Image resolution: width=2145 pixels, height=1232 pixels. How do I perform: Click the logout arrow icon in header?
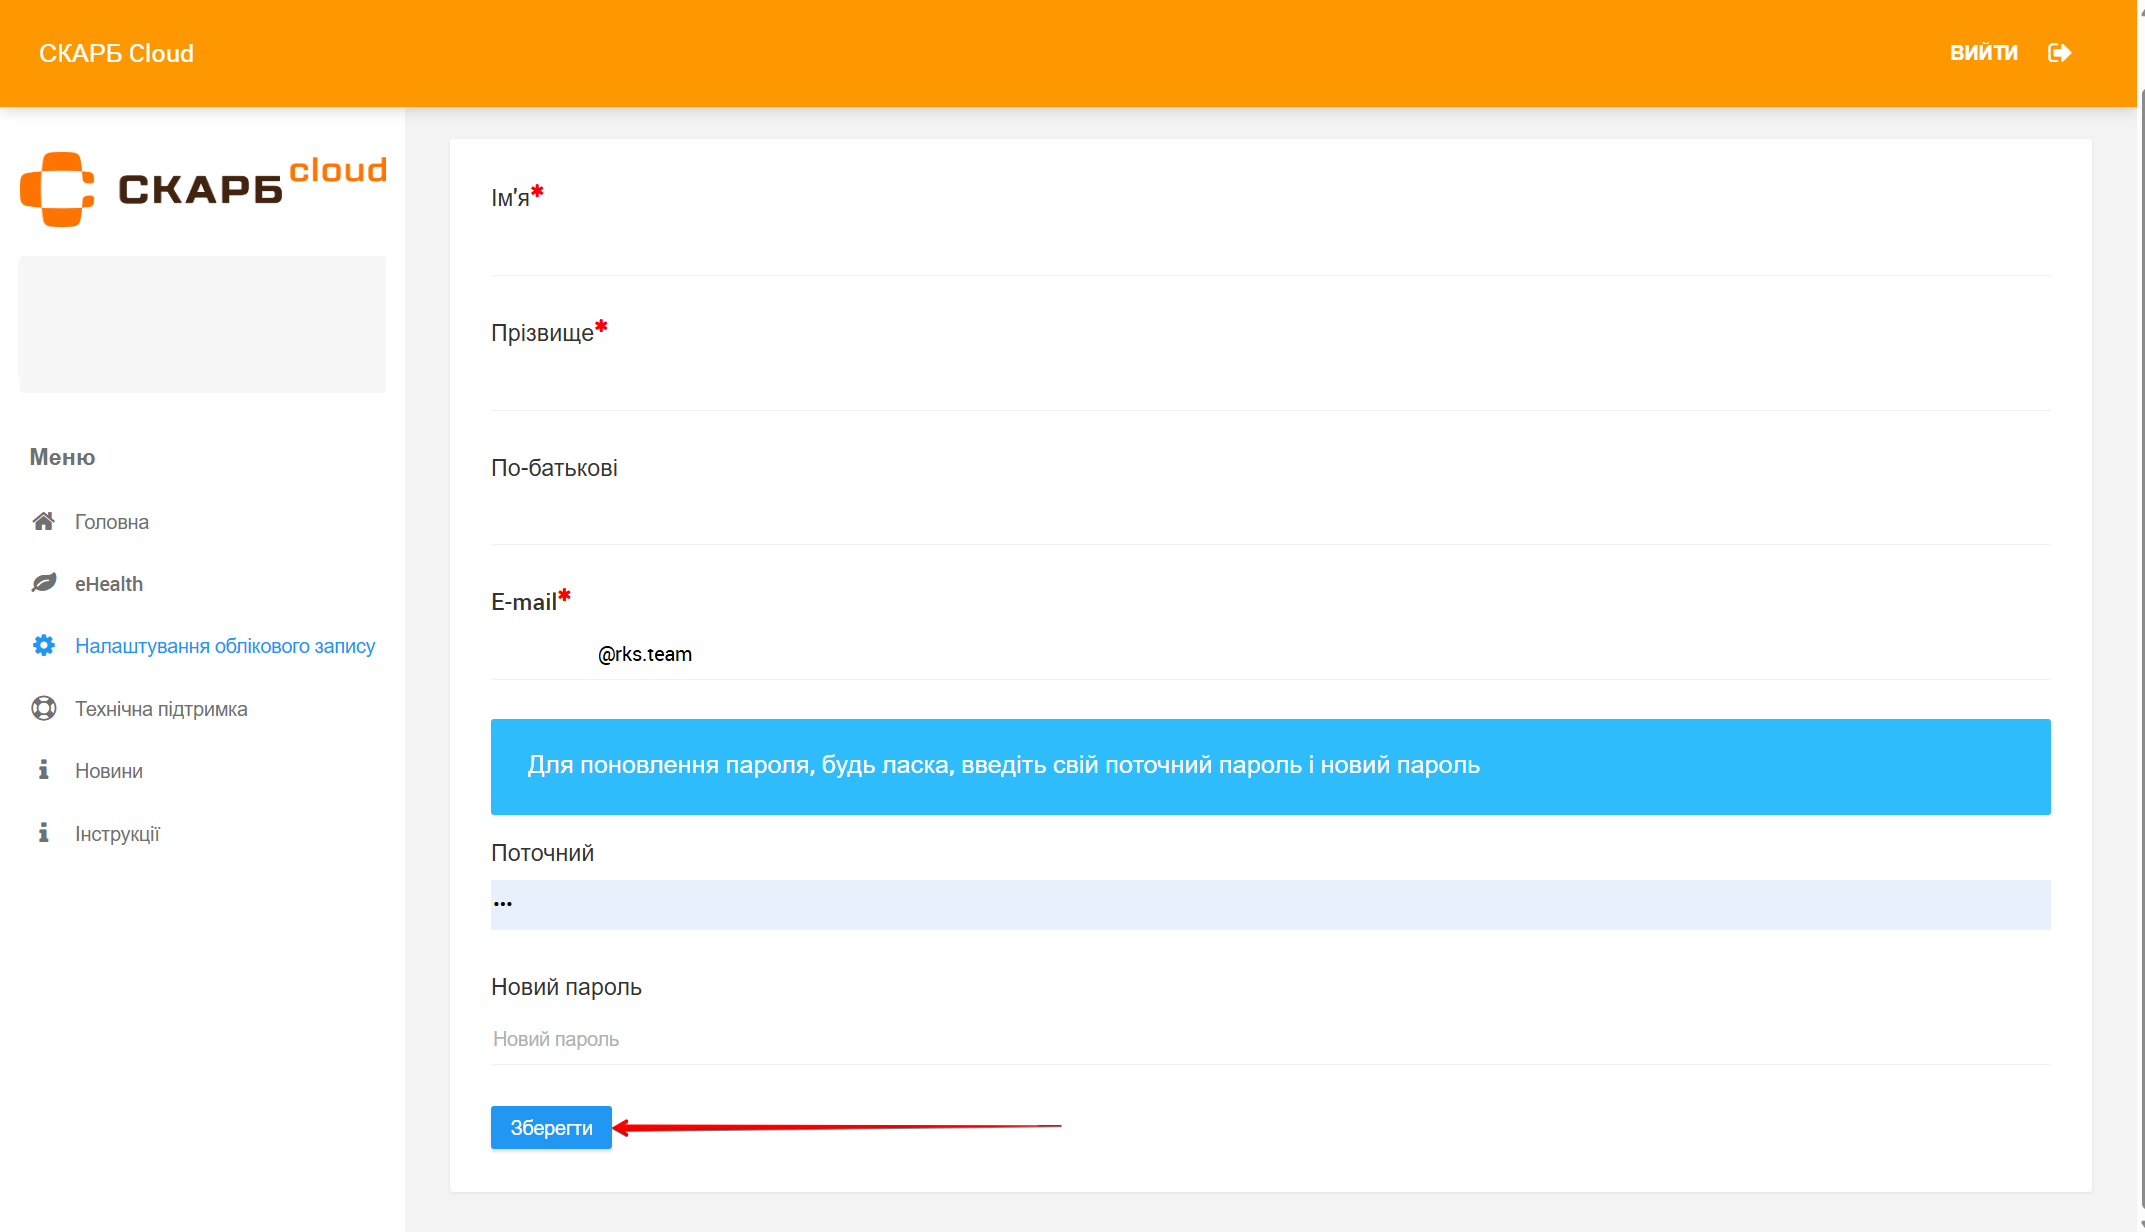tap(2059, 53)
